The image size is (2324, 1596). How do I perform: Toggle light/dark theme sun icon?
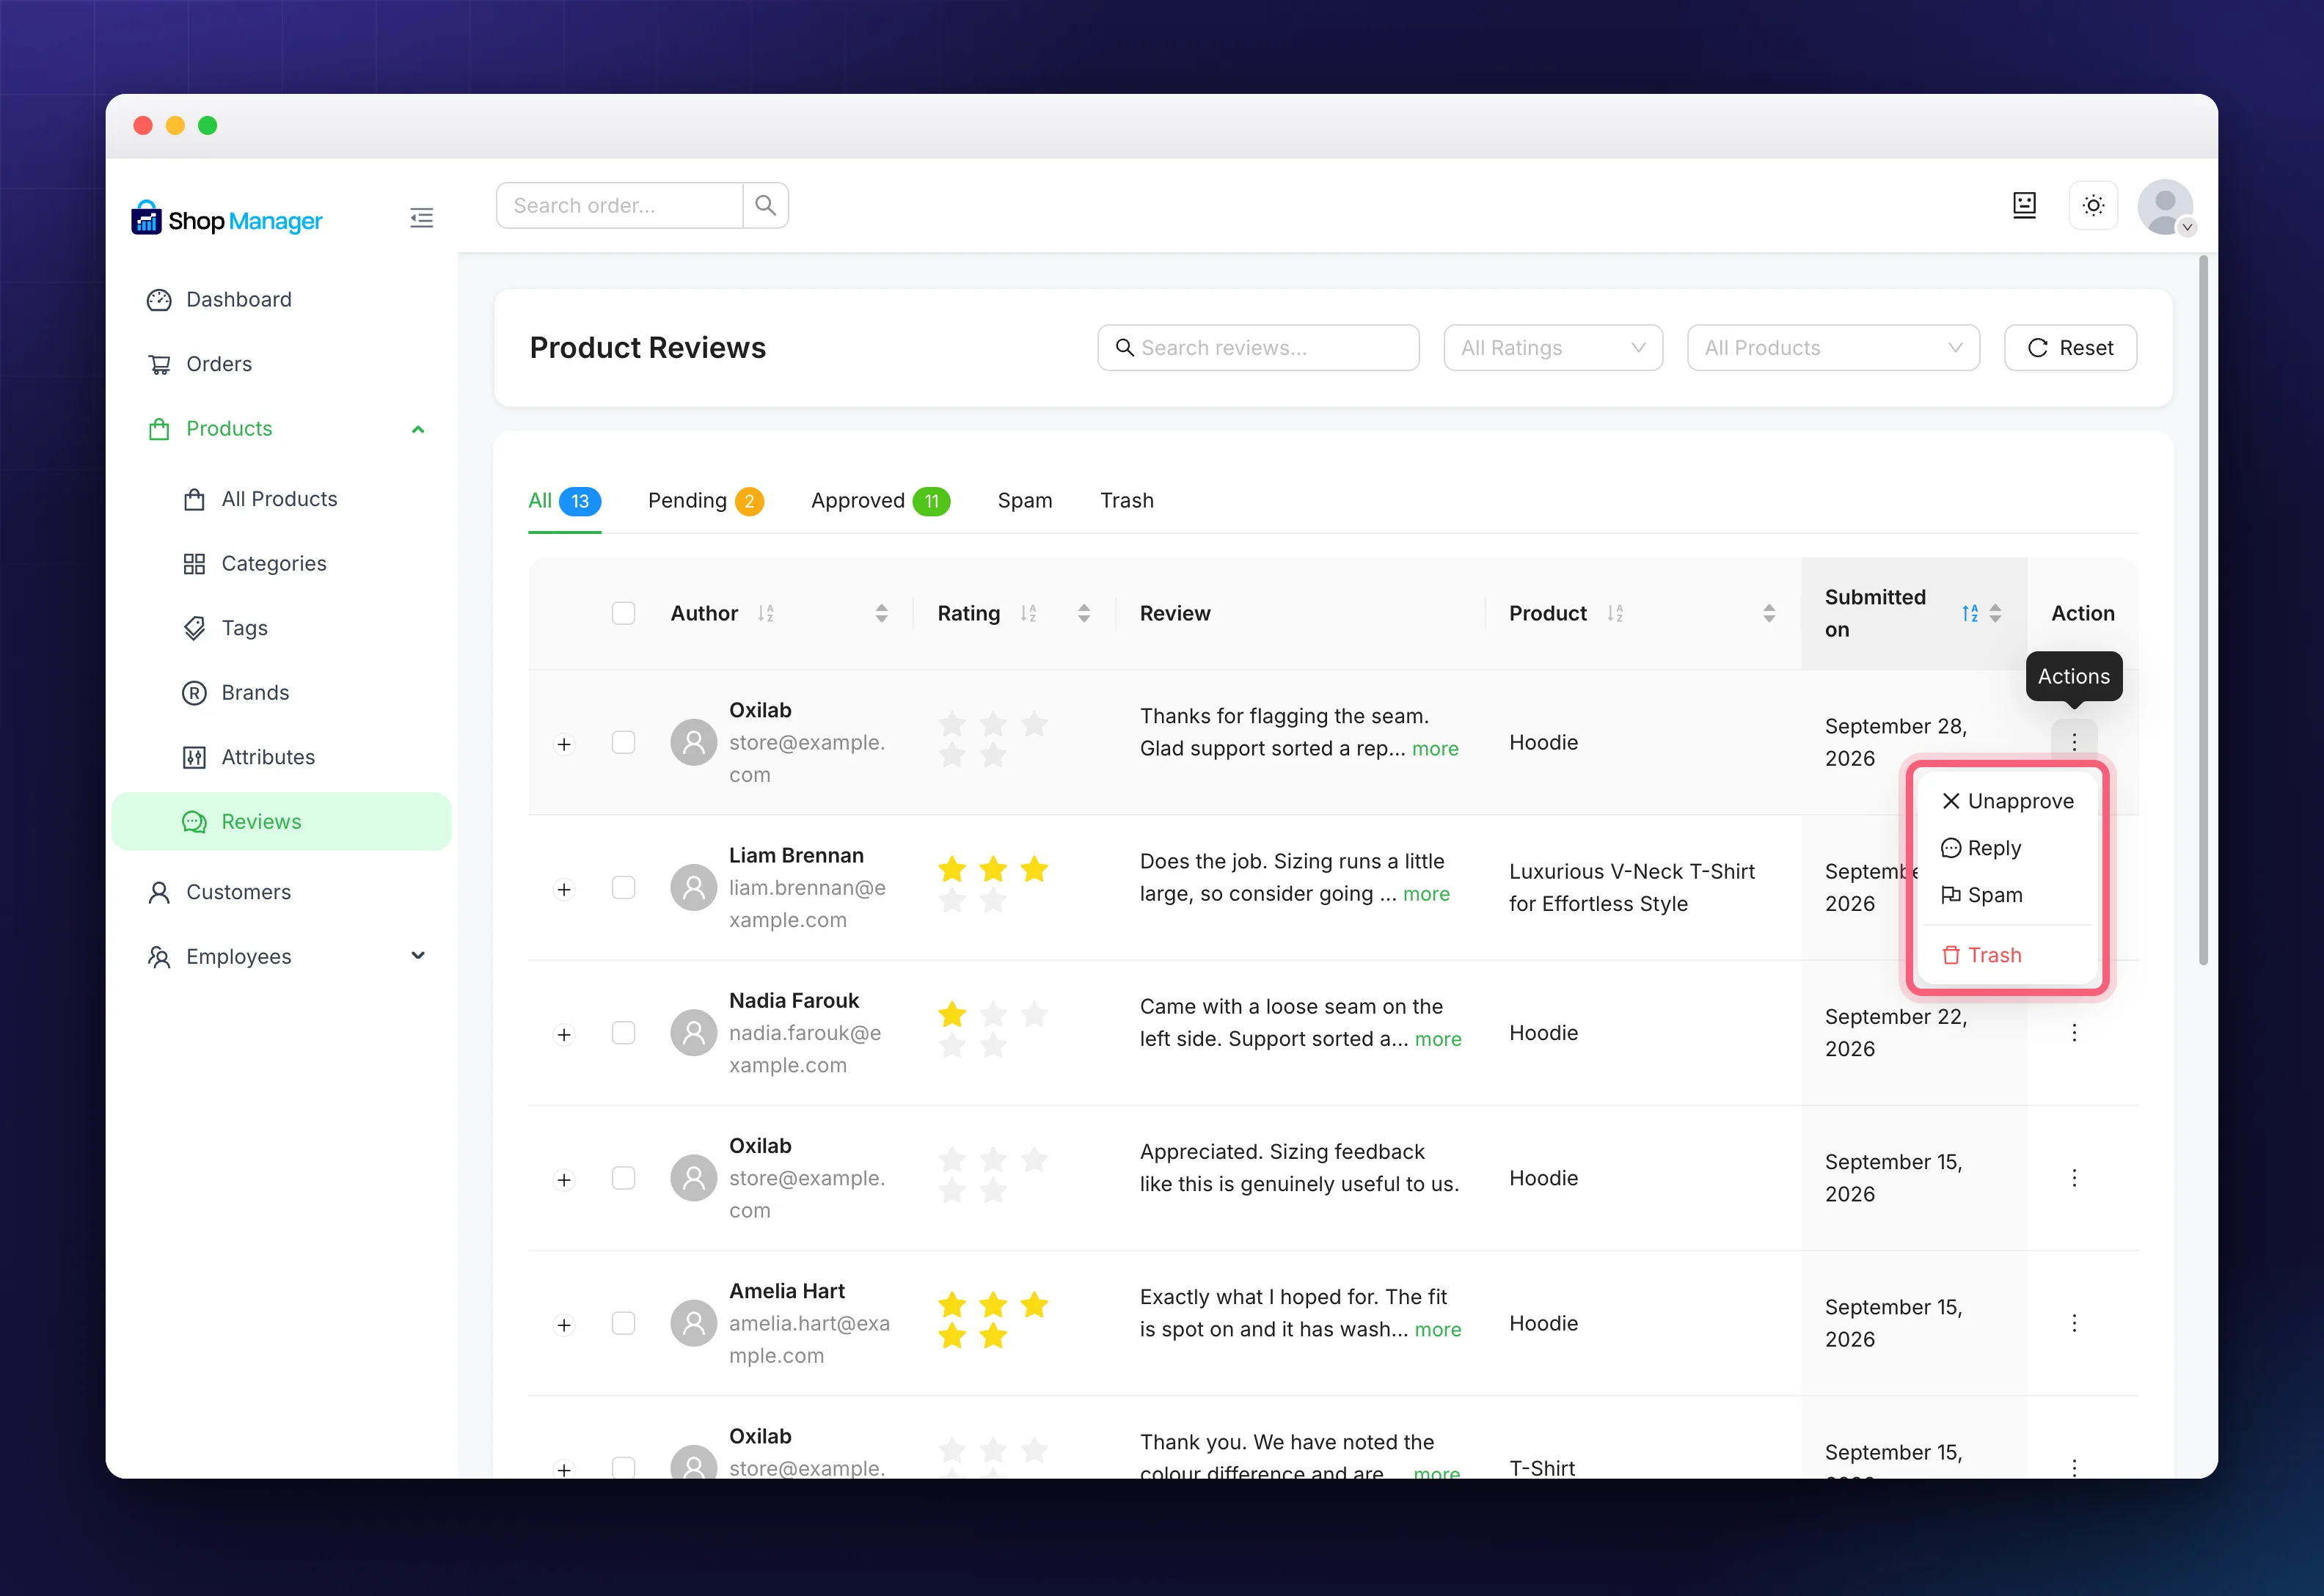tap(2093, 205)
